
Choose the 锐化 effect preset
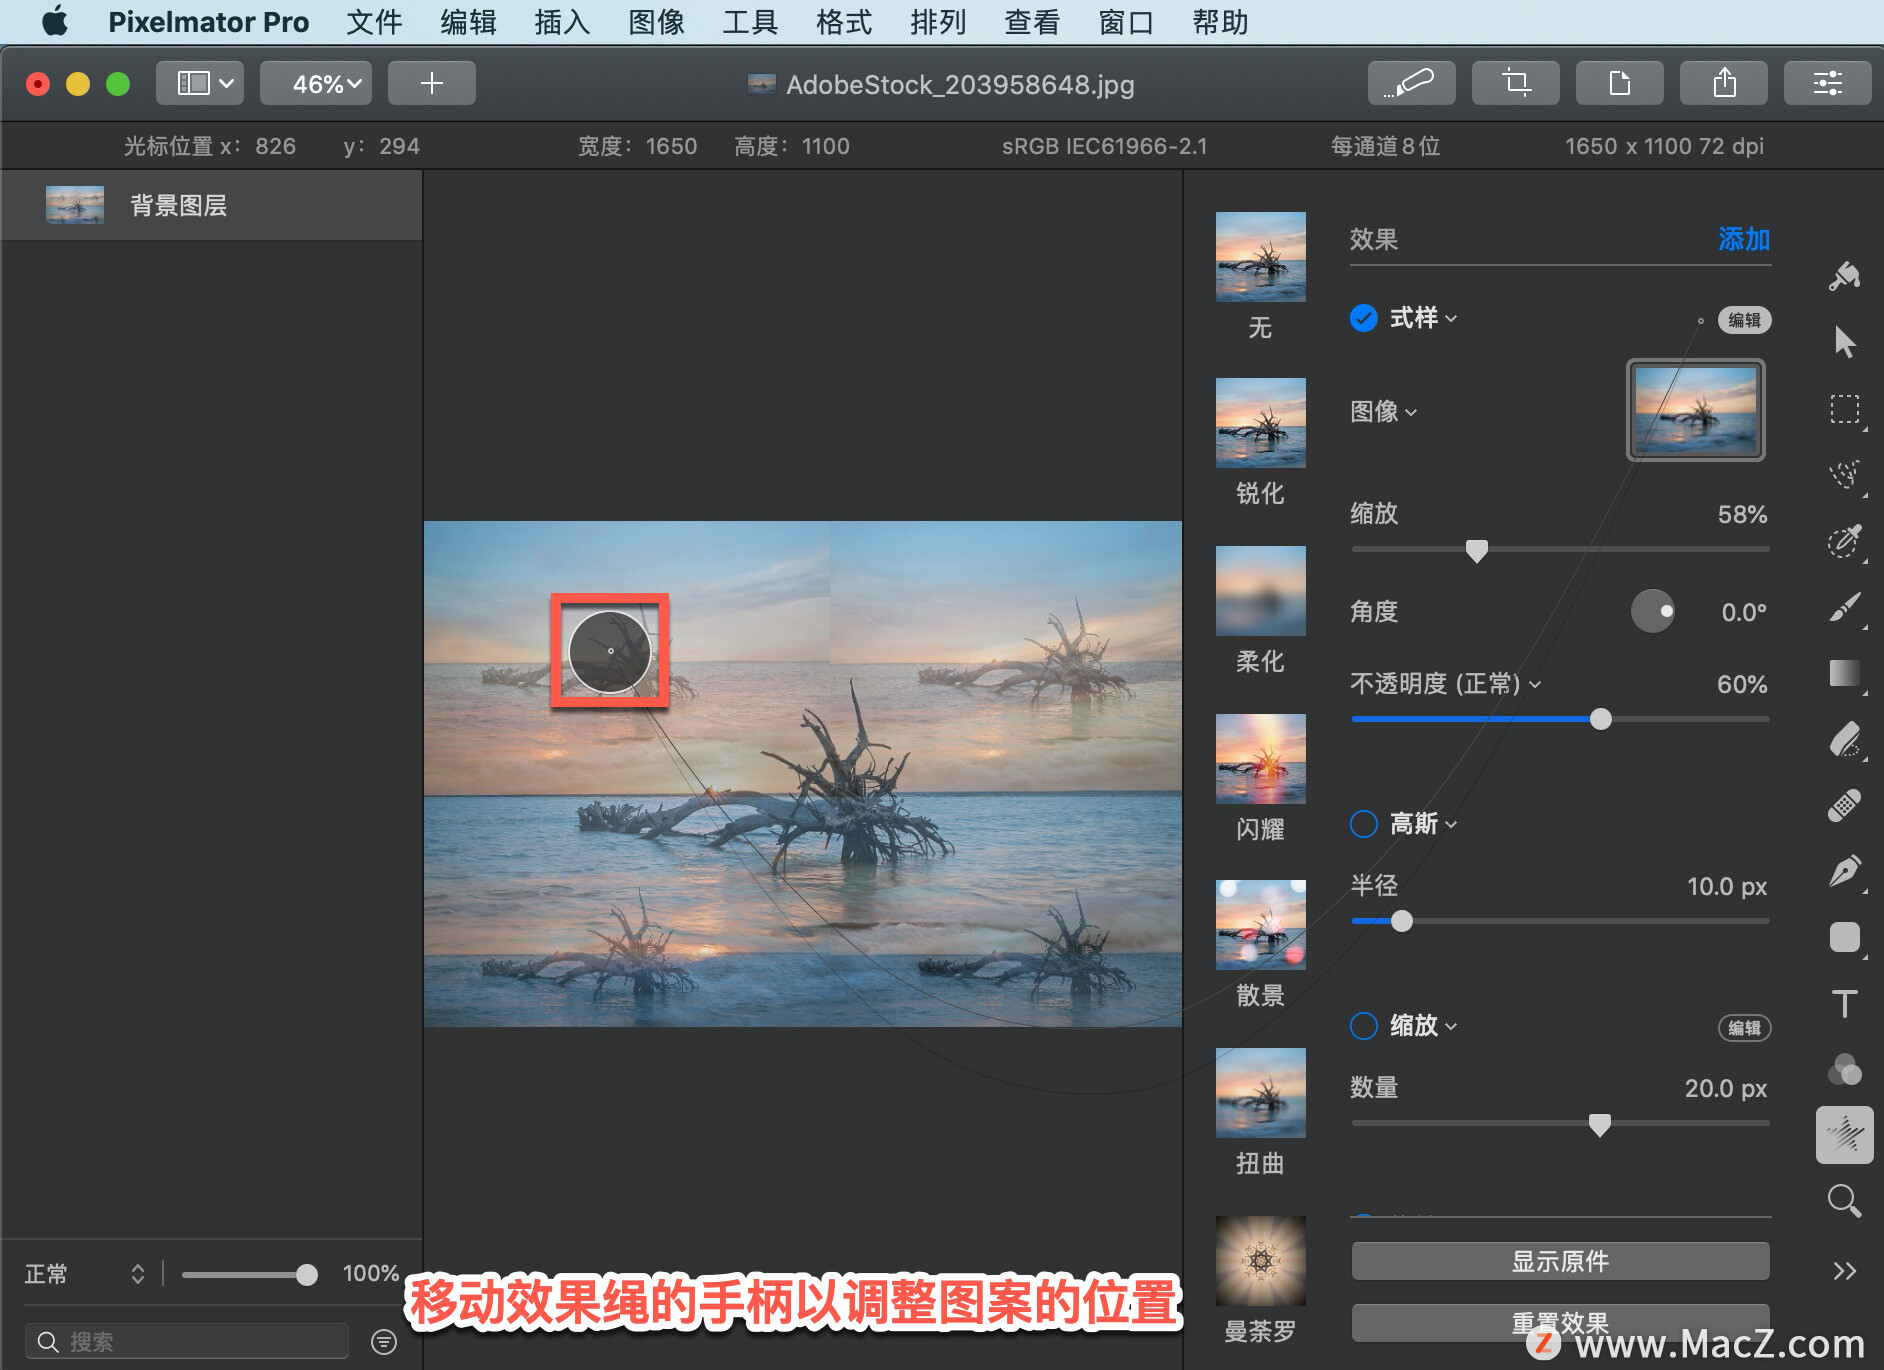(1260, 441)
